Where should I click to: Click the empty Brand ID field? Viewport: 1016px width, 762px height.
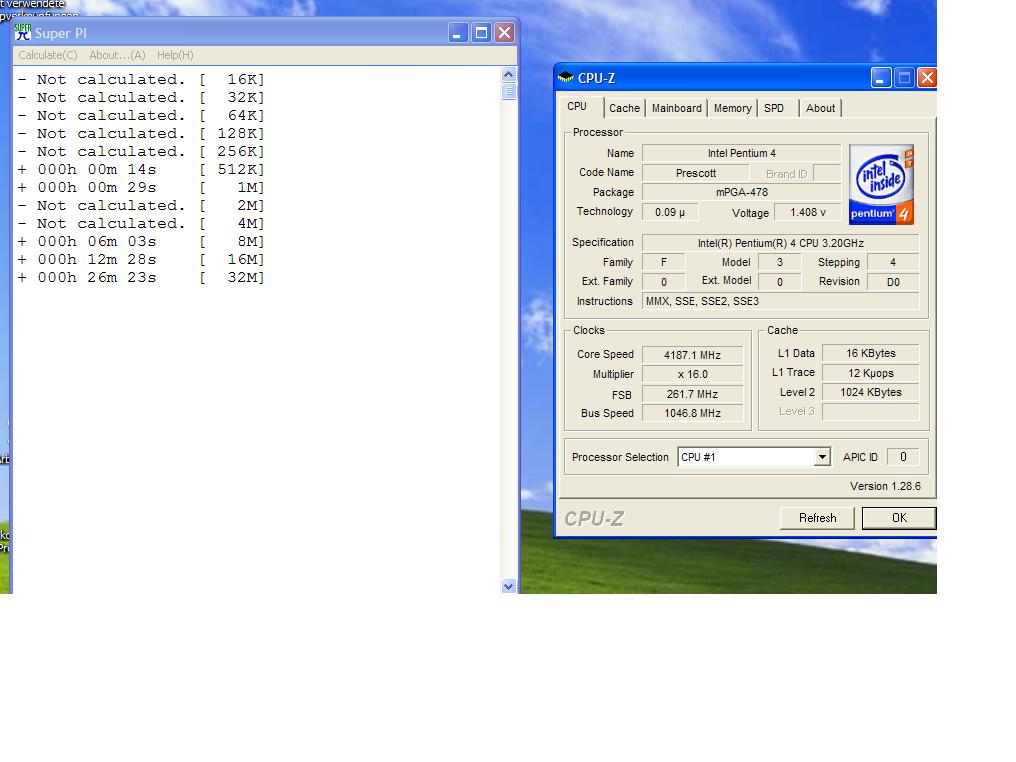pos(827,173)
